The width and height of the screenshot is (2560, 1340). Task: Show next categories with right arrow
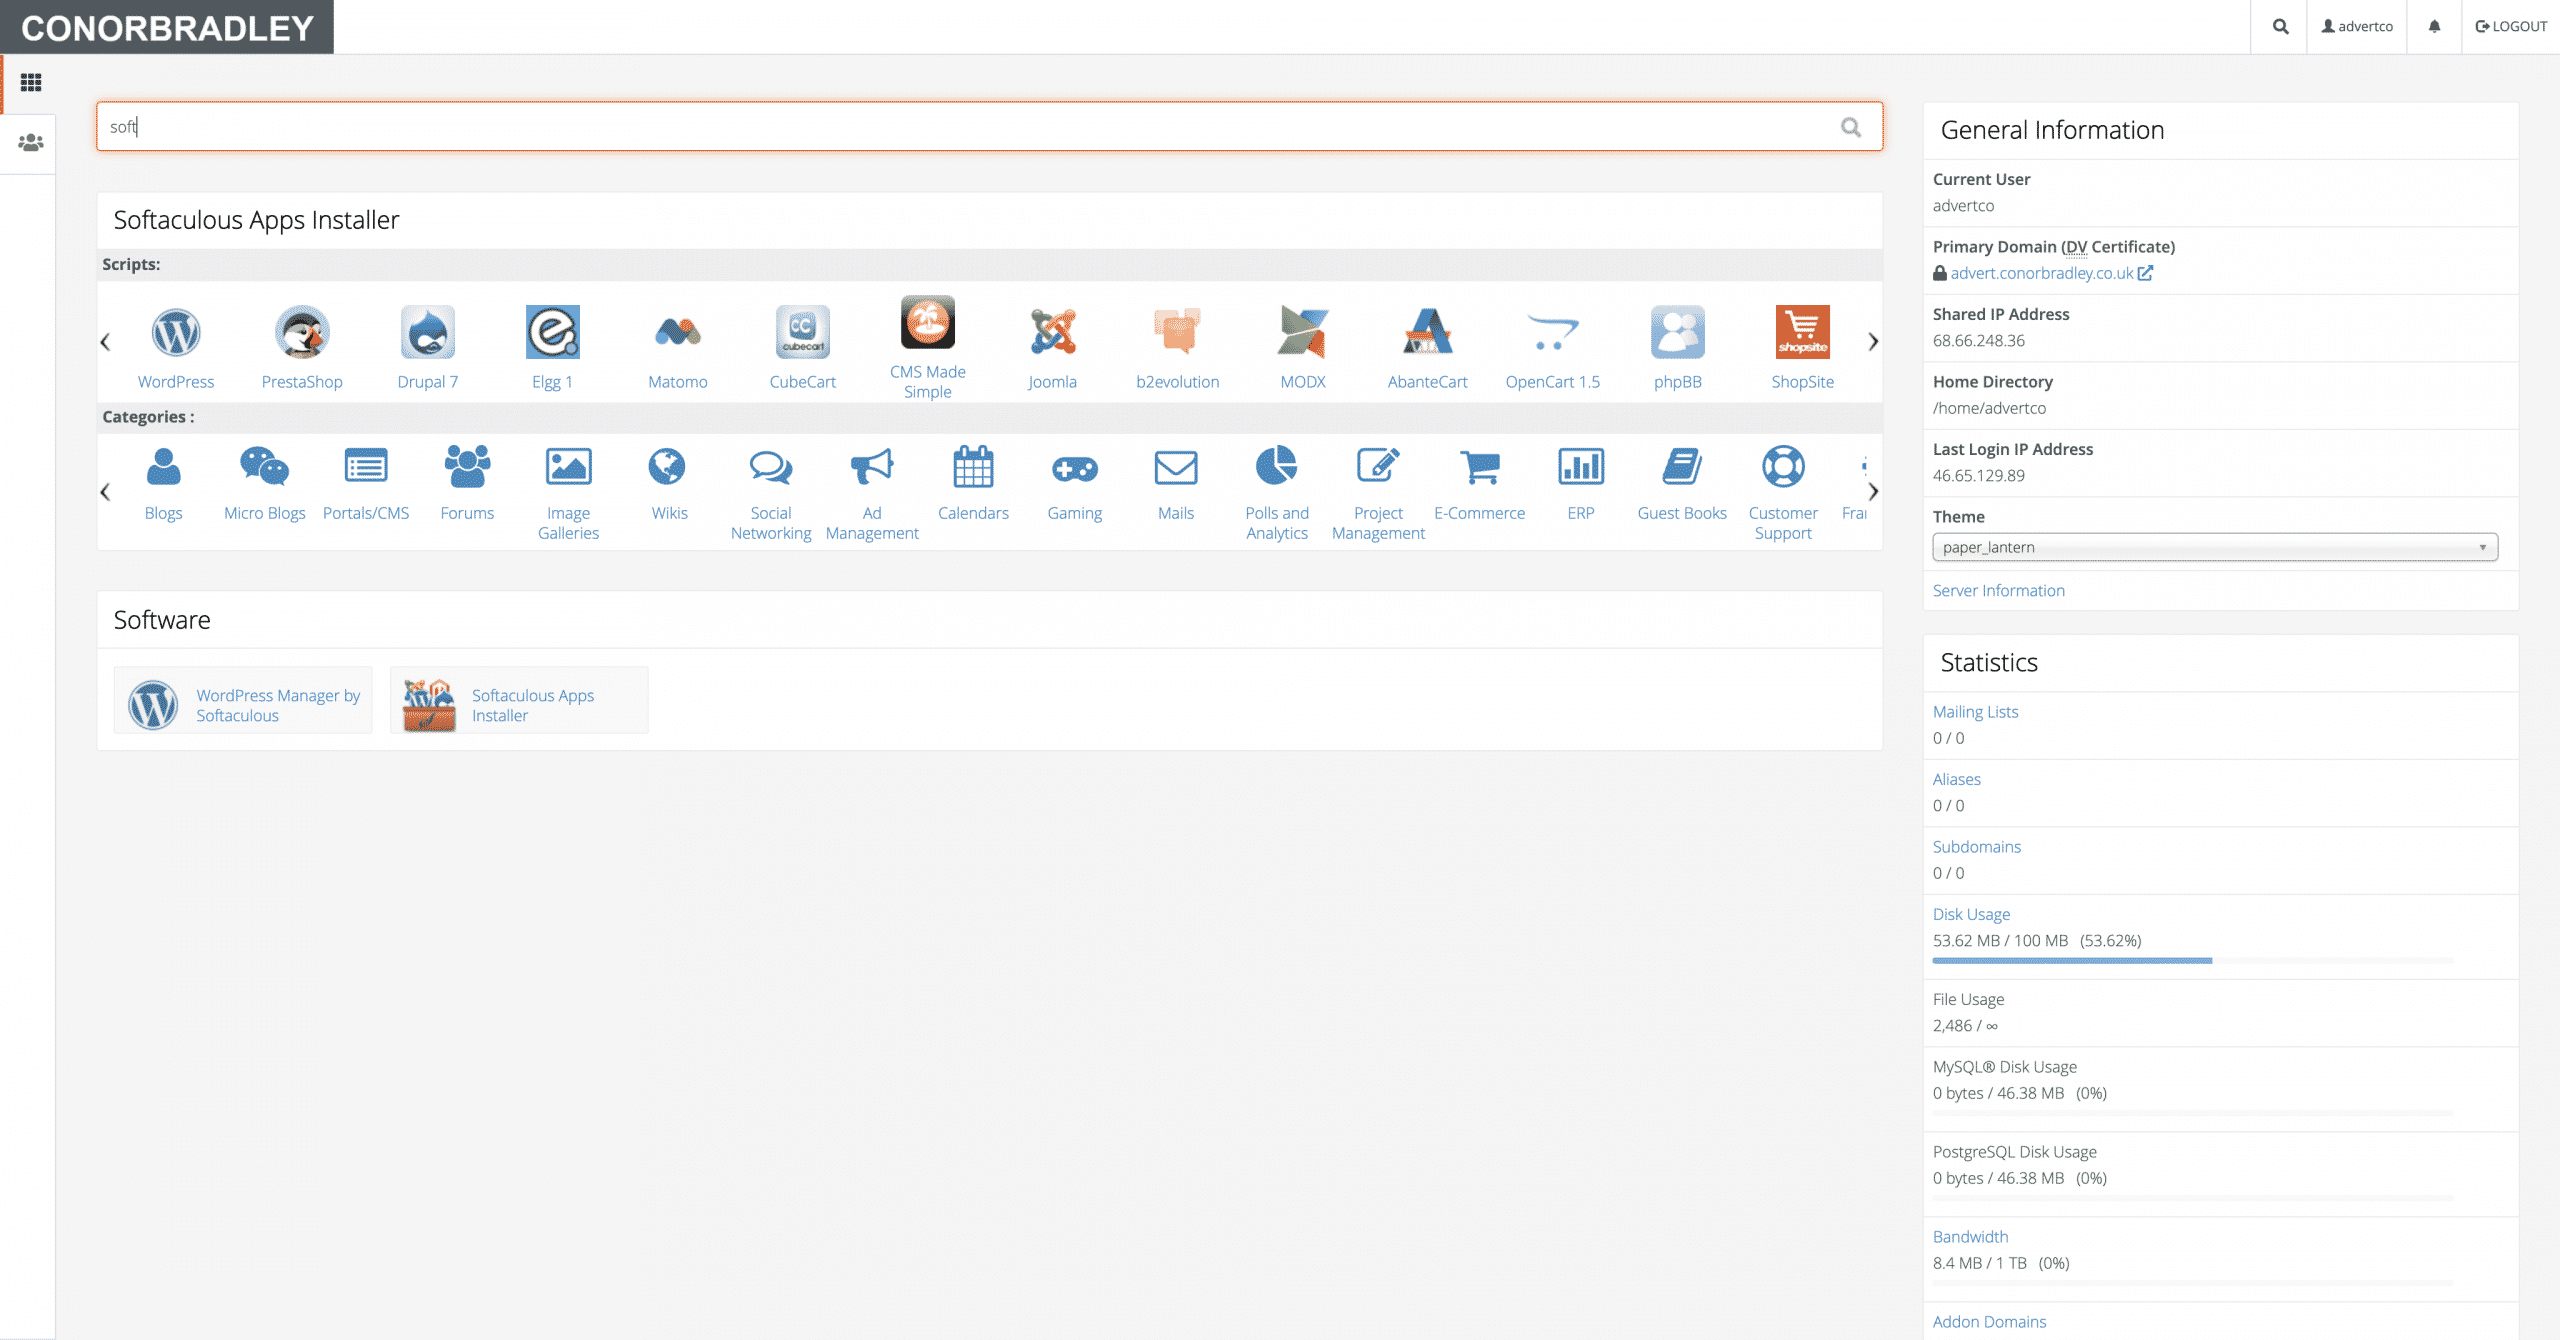point(1873,492)
